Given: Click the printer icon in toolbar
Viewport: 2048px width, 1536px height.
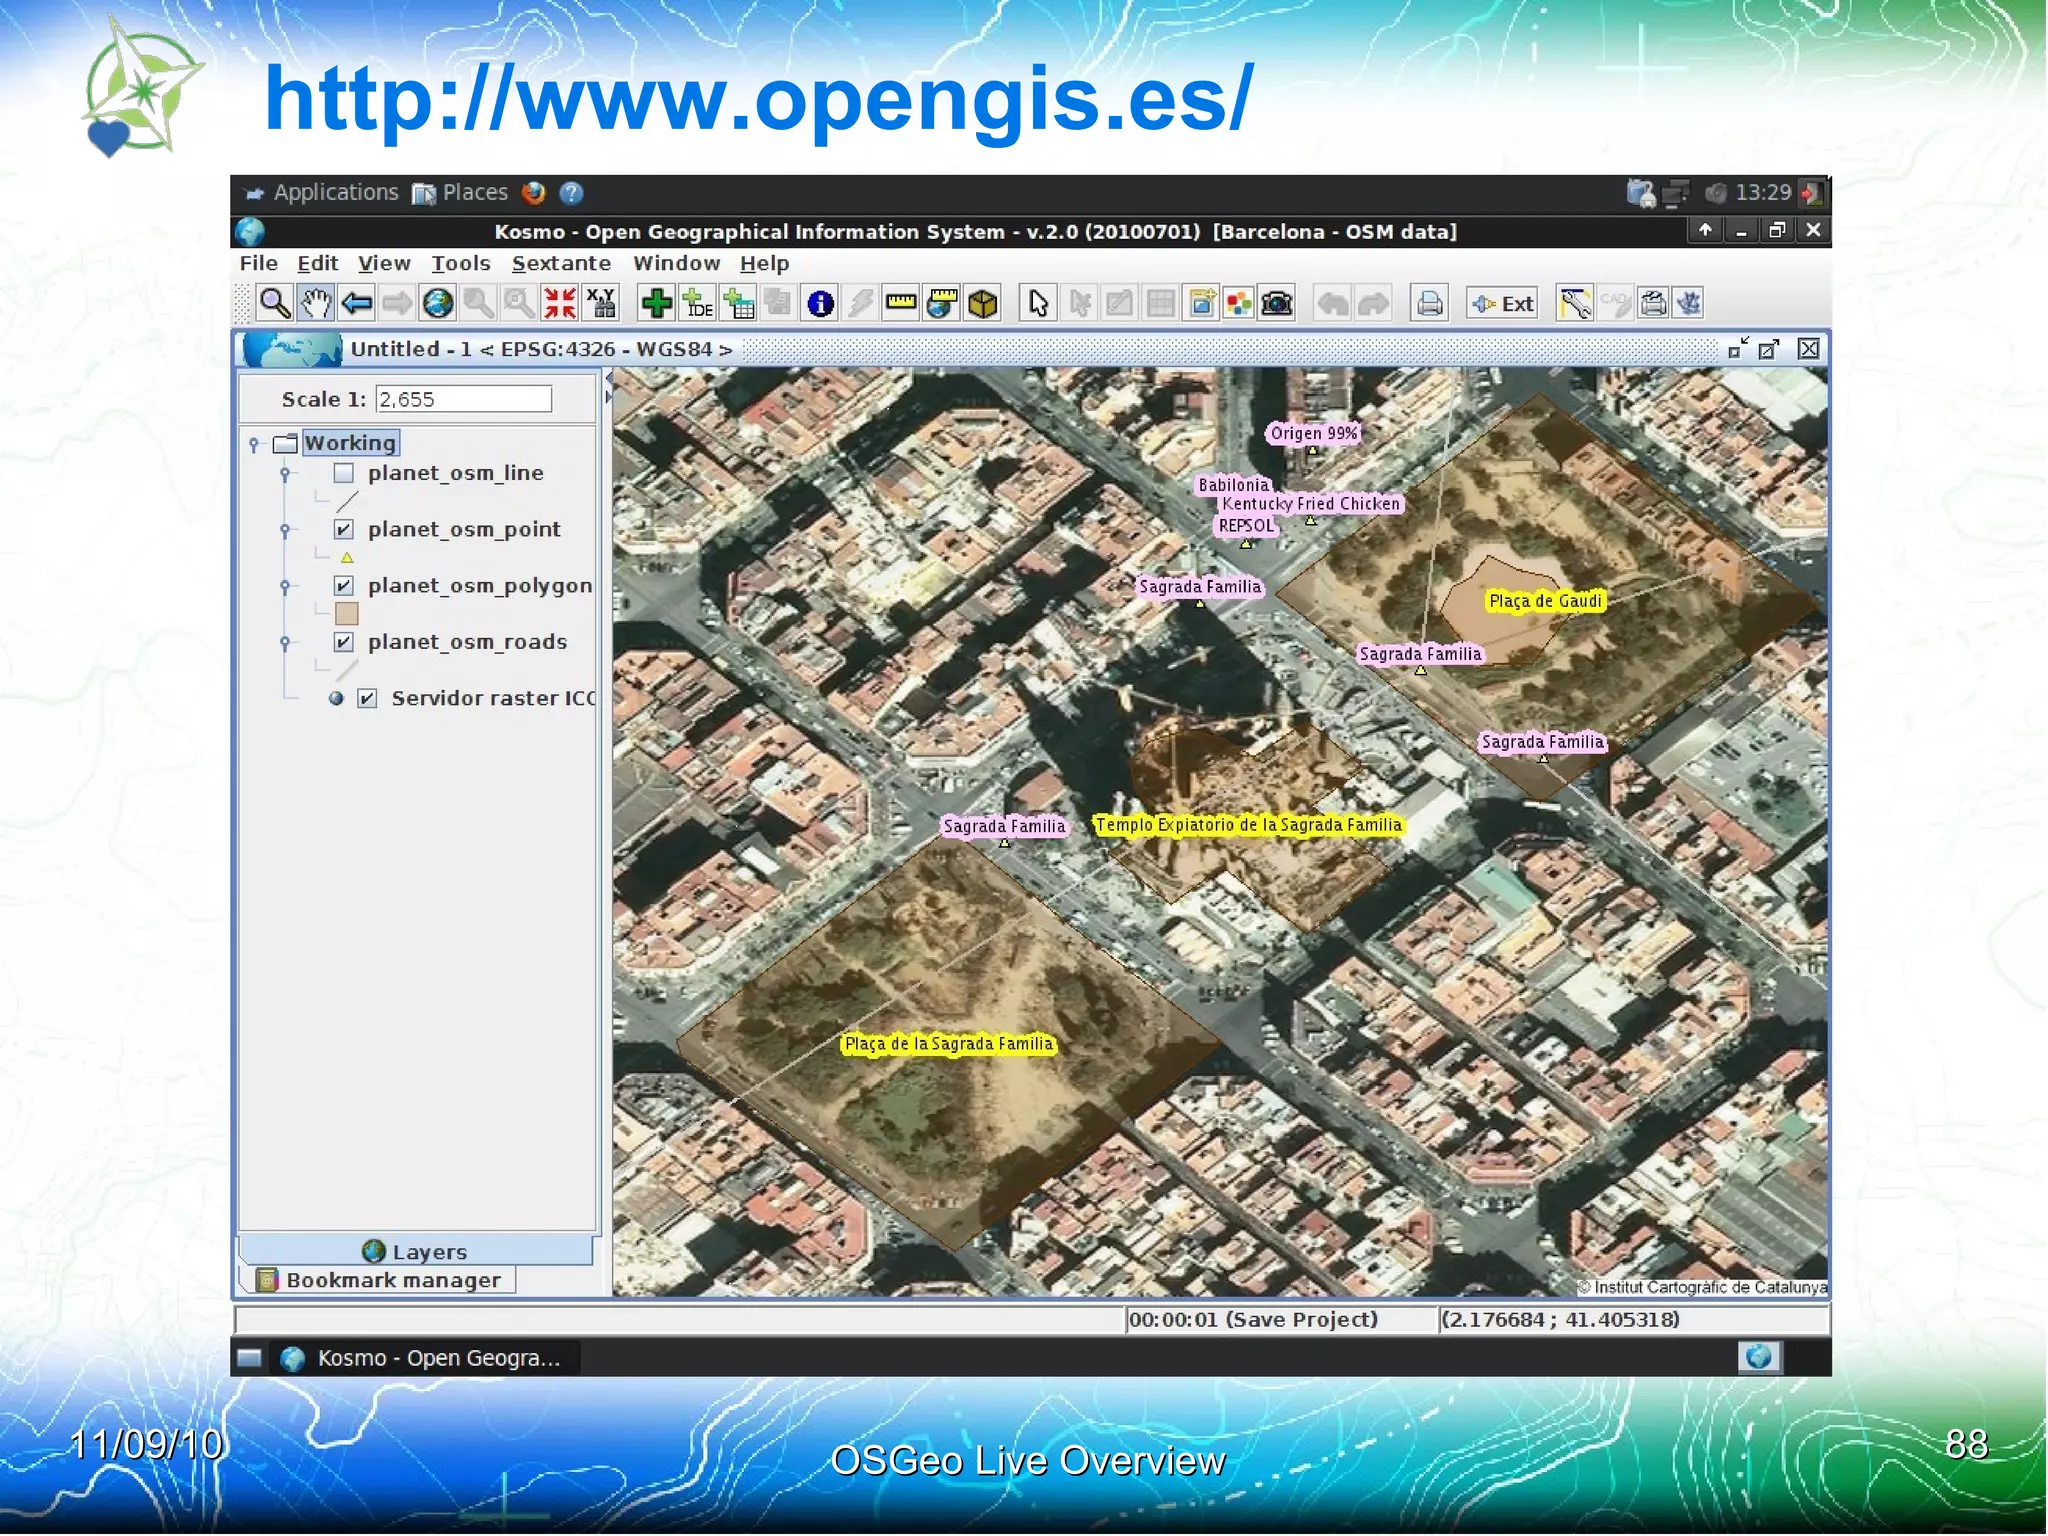Looking at the screenshot, I should tap(1430, 303).
